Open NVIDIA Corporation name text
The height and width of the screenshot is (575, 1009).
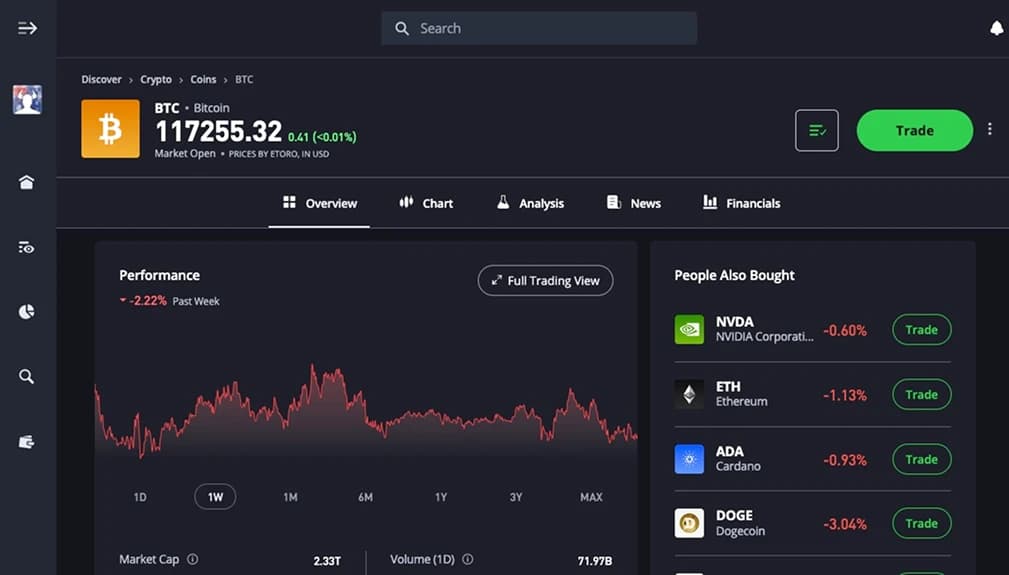[764, 337]
